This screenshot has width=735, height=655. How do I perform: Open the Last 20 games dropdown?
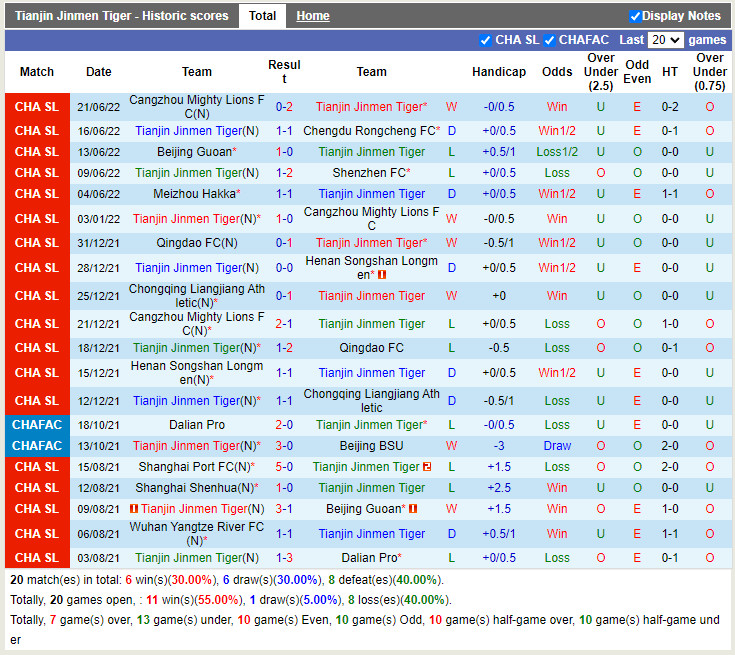click(x=665, y=40)
